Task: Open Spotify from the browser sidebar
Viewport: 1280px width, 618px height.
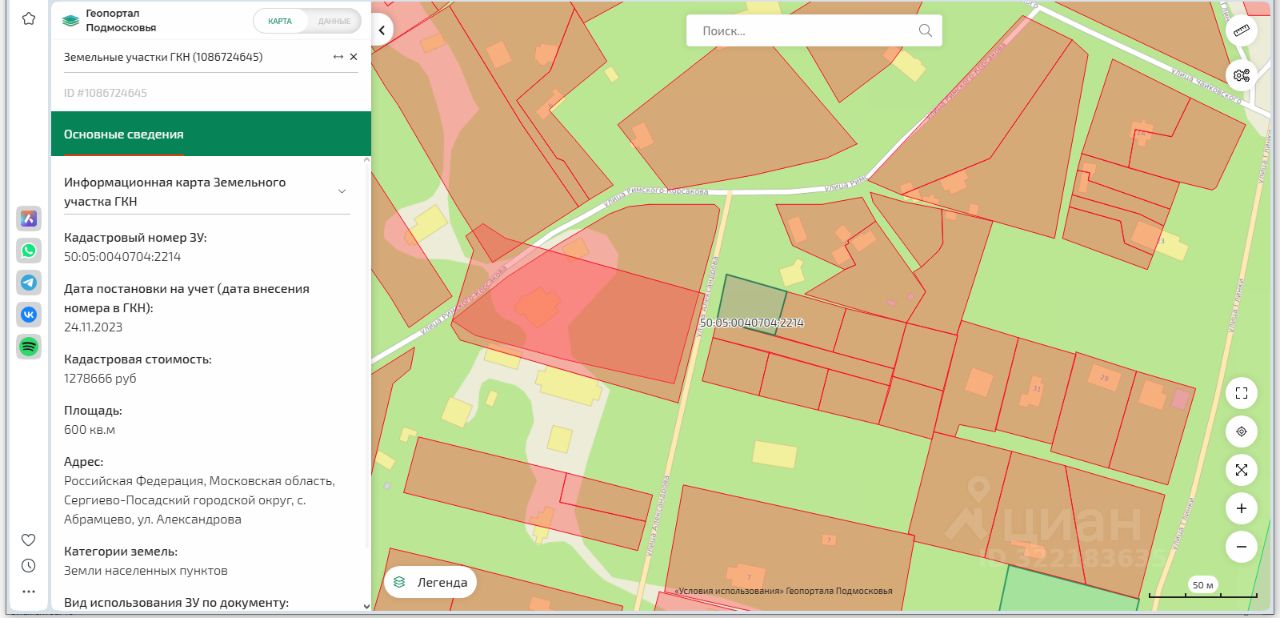Action: tap(29, 346)
